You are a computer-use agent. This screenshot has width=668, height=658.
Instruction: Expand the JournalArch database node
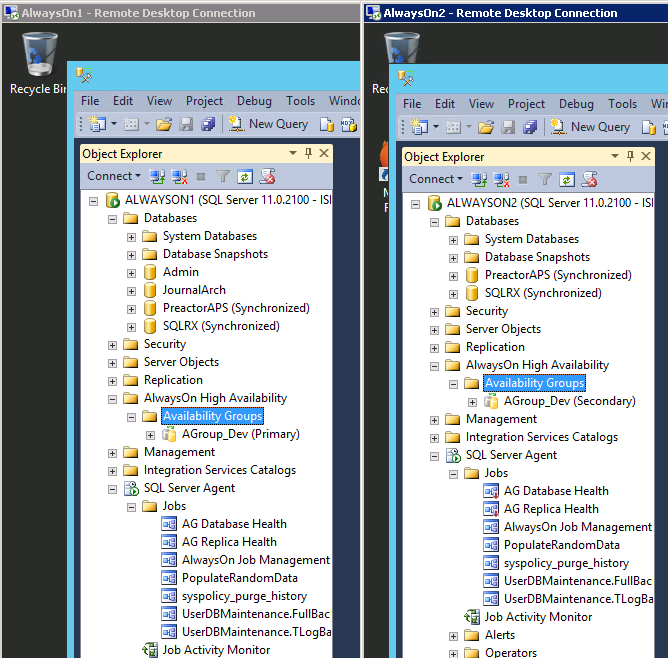coord(131,291)
